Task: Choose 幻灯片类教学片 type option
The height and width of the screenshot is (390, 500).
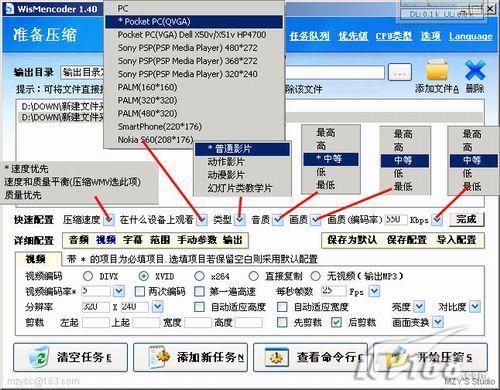Action: click(242, 188)
